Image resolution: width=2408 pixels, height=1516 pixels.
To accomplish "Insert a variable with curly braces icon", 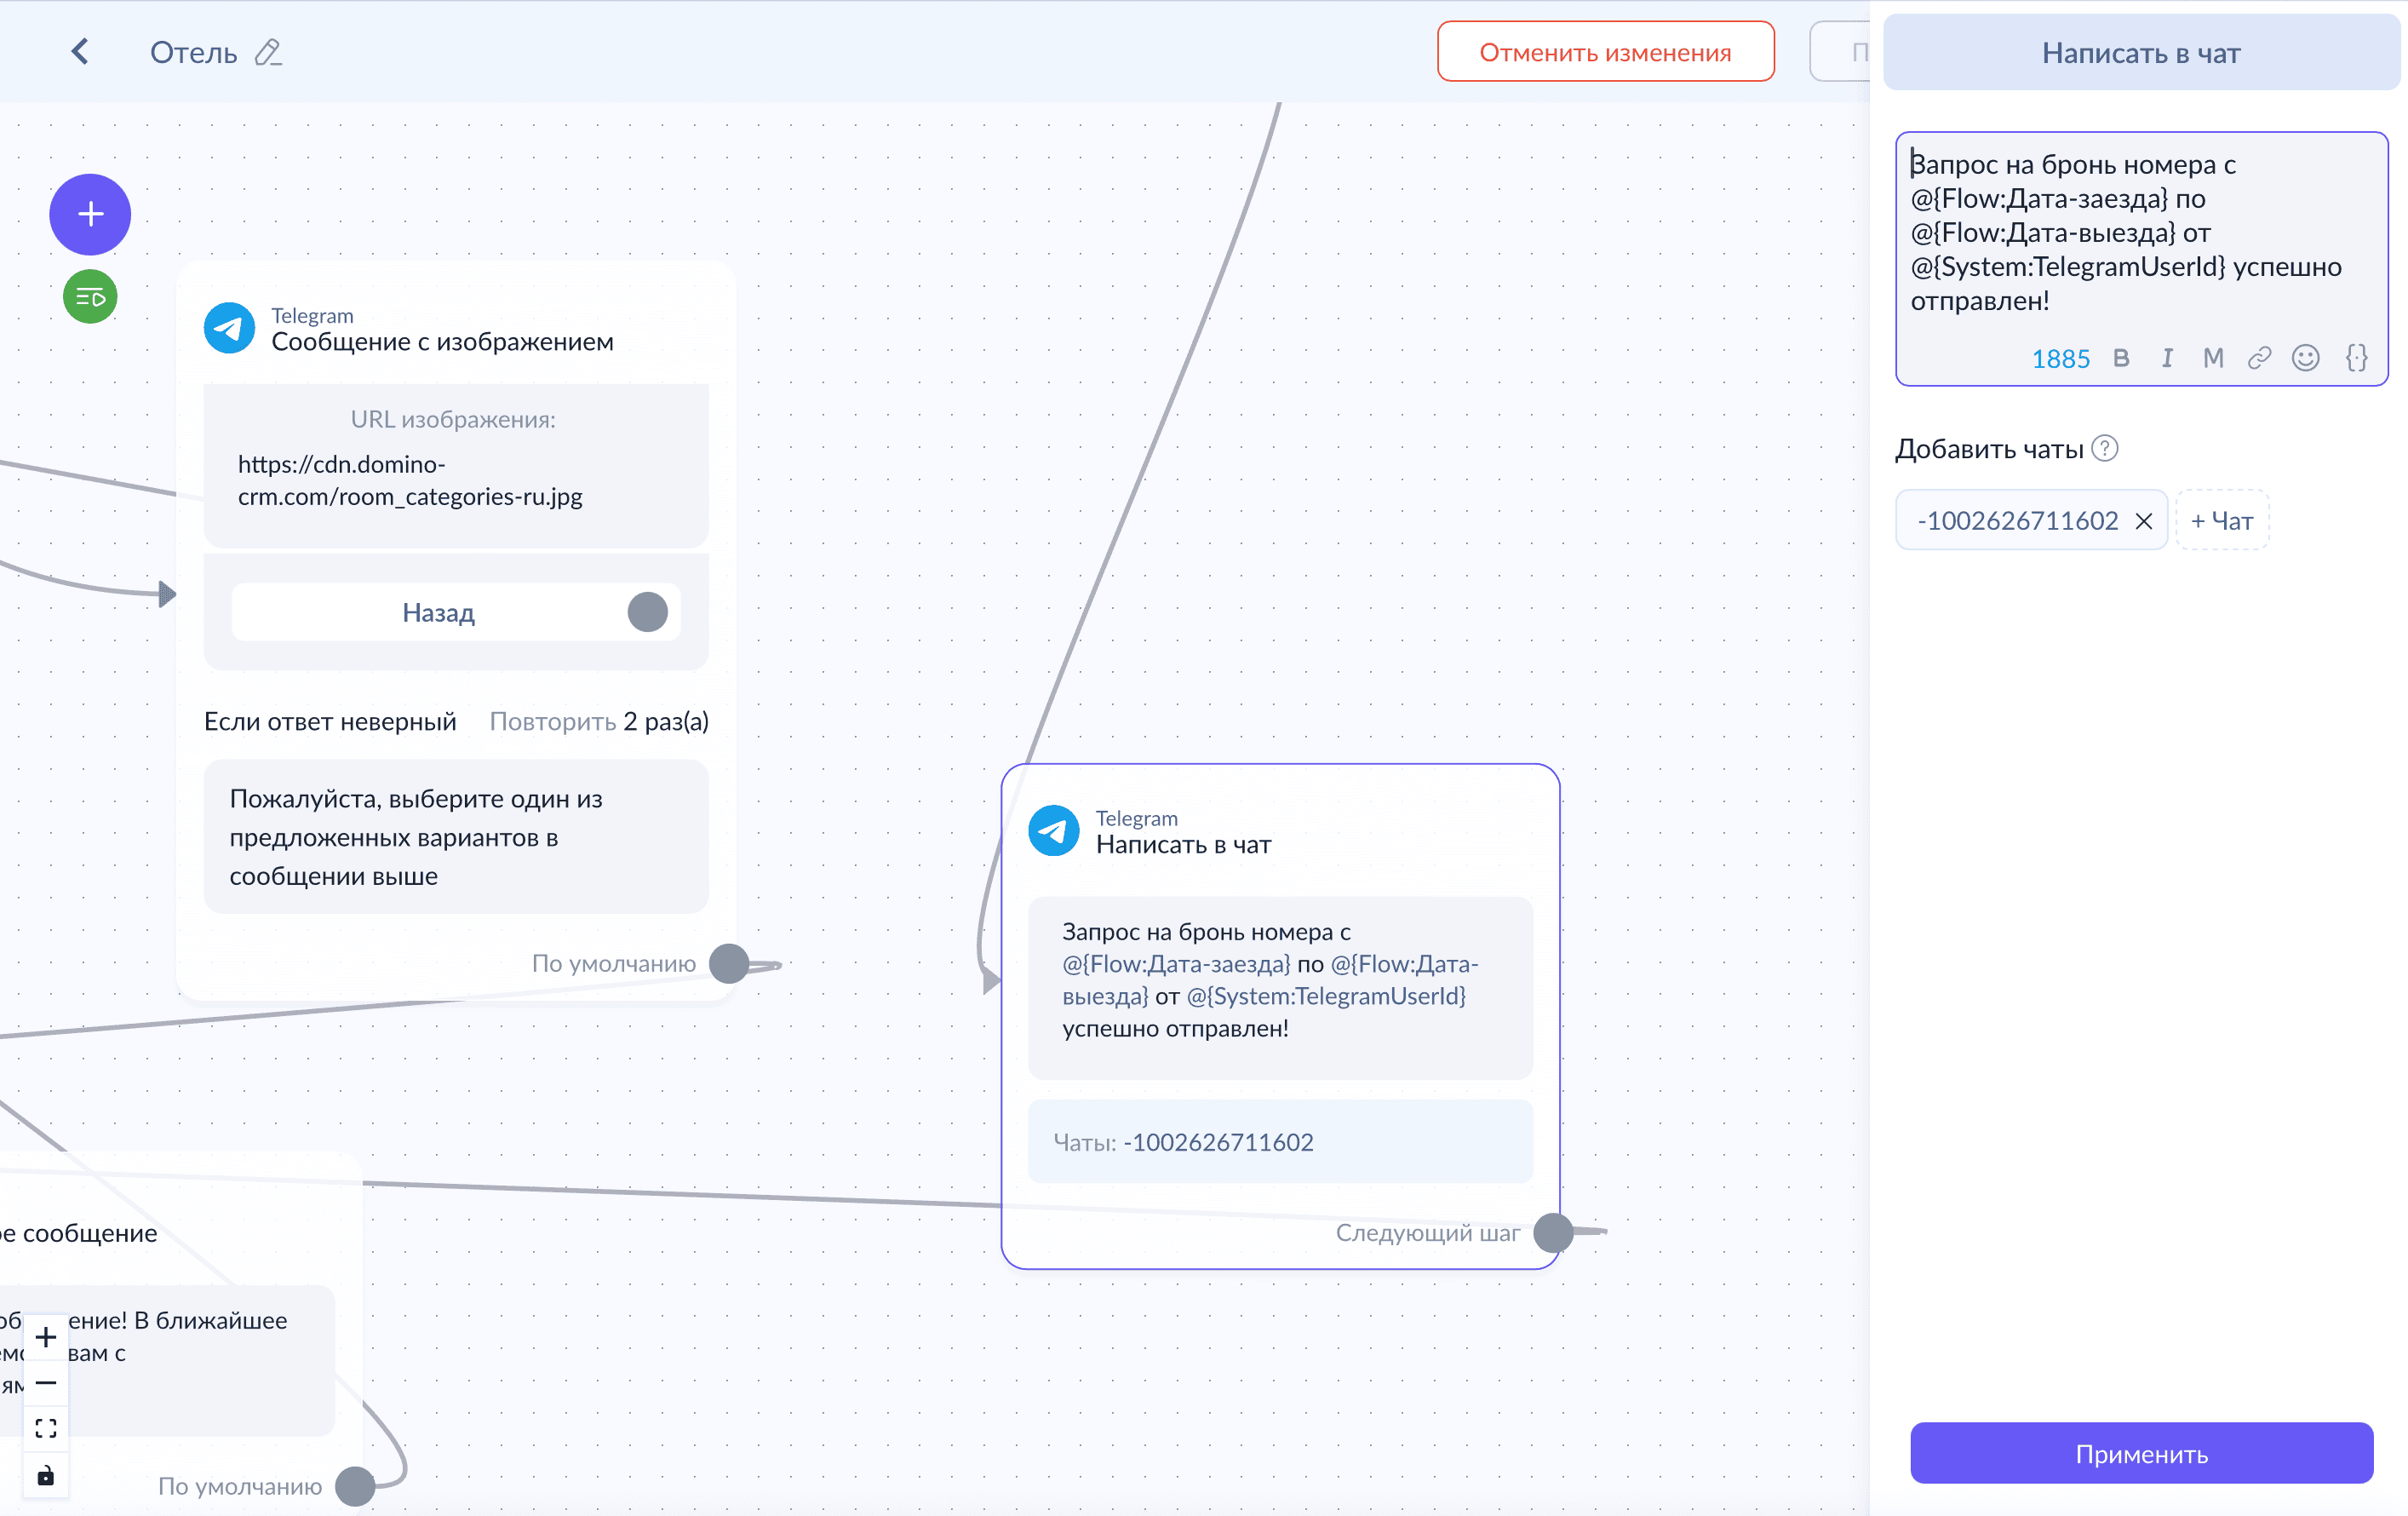I will pyautogui.click(x=2357, y=358).
